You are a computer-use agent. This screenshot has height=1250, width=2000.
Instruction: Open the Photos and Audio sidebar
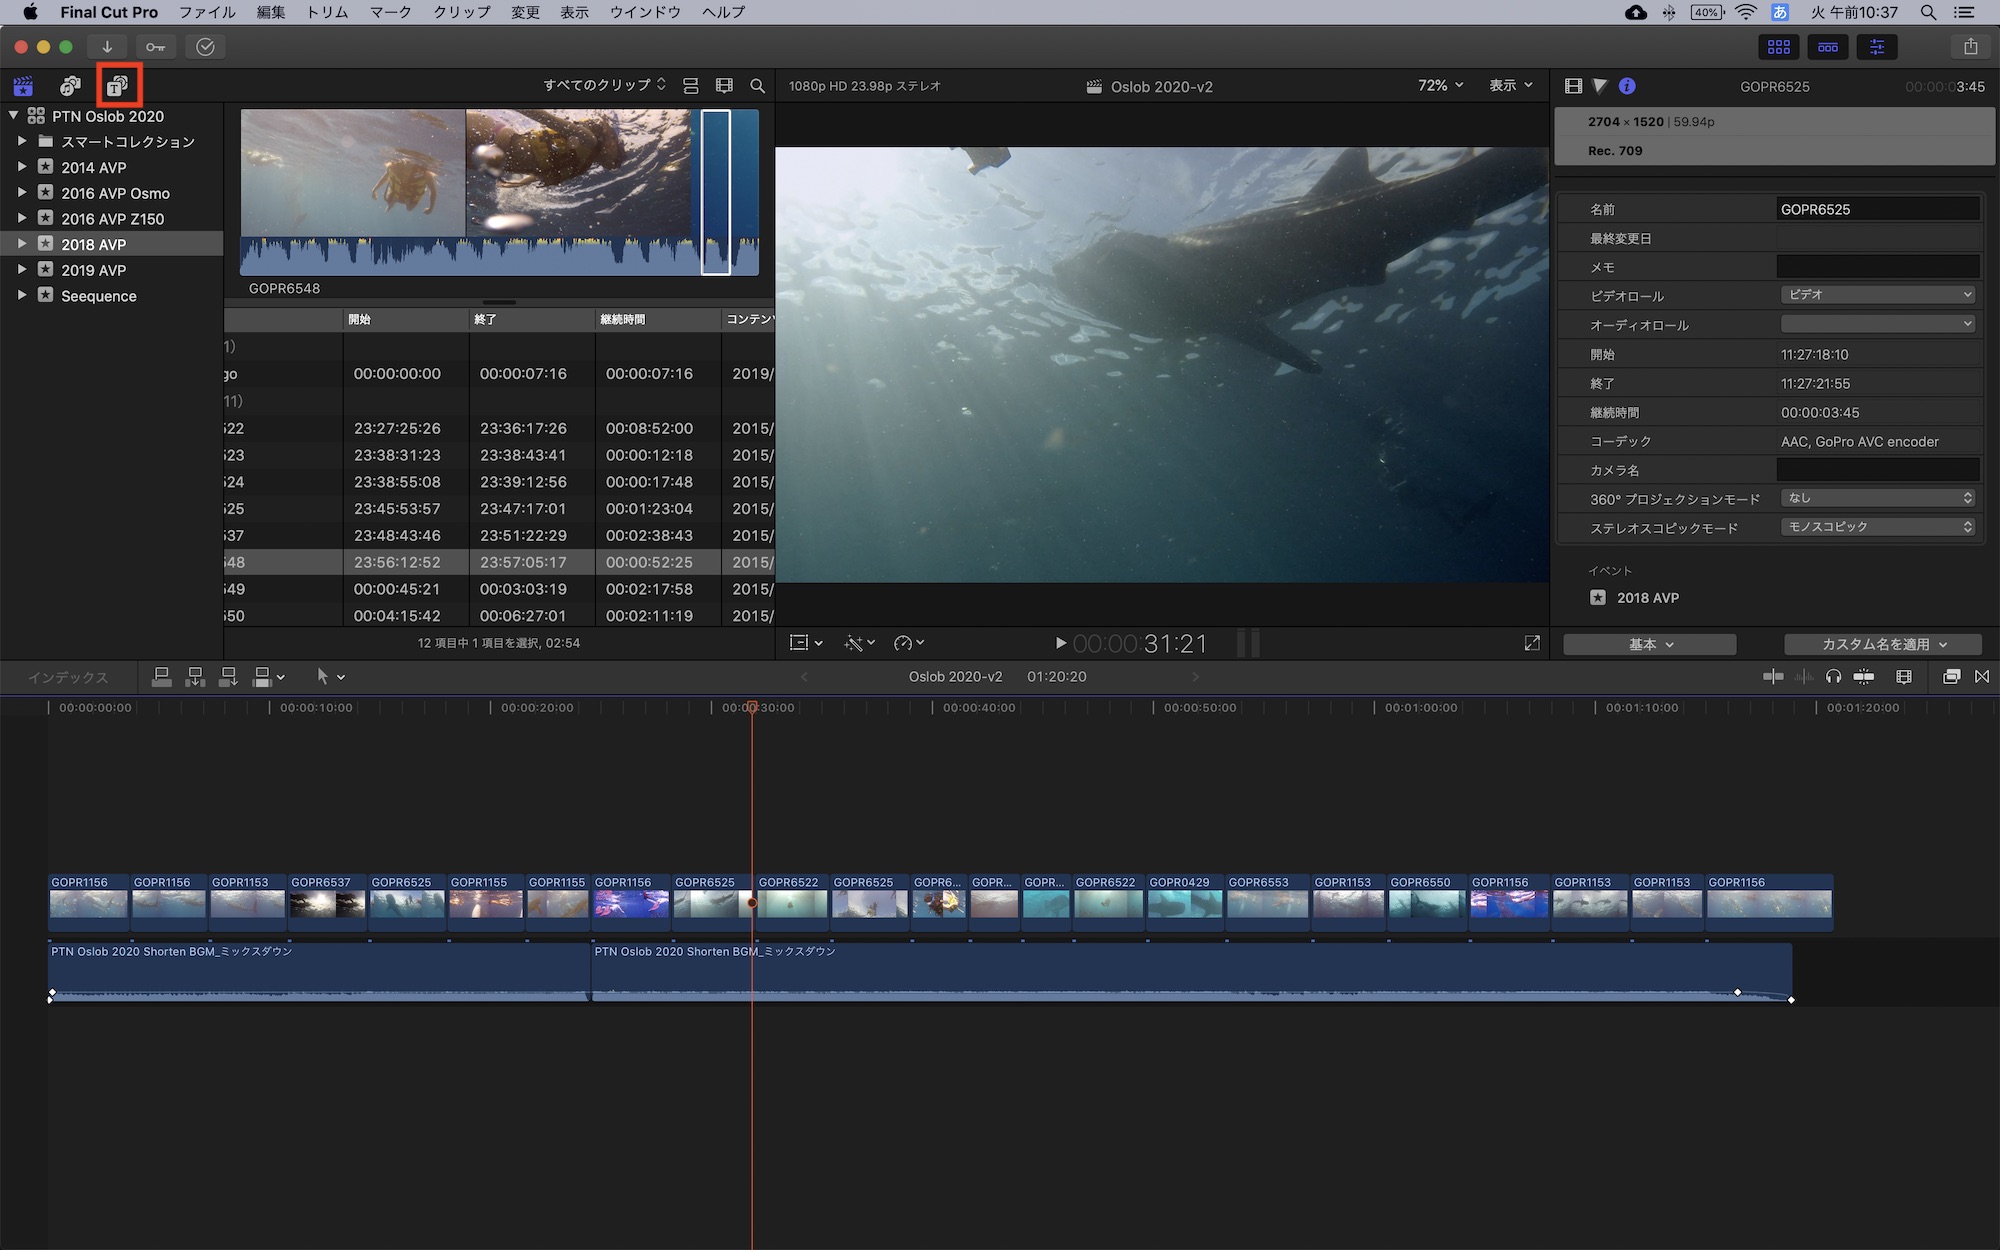pos(70,86)
